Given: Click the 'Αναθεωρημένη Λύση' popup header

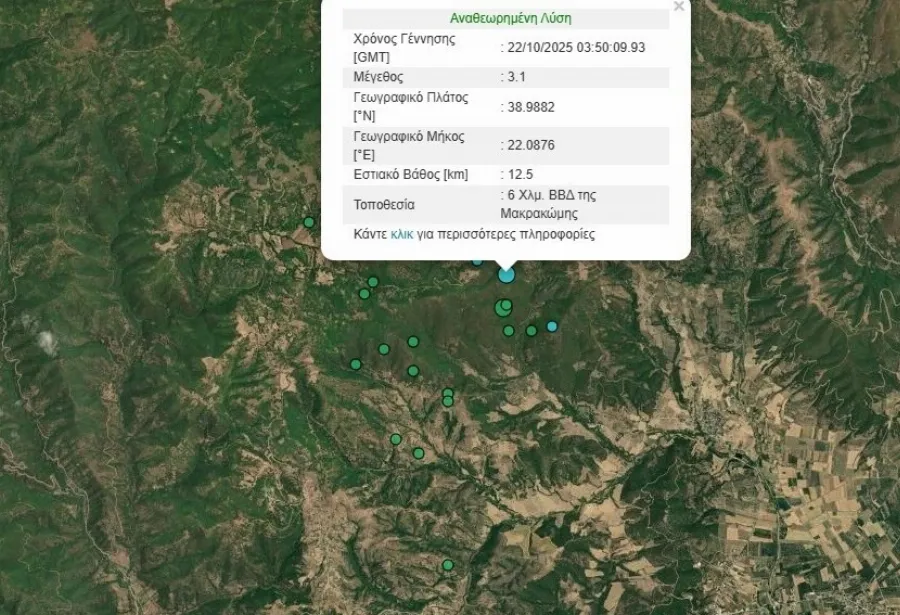Looking at the screenshot, I should click(x=511, y=18).
